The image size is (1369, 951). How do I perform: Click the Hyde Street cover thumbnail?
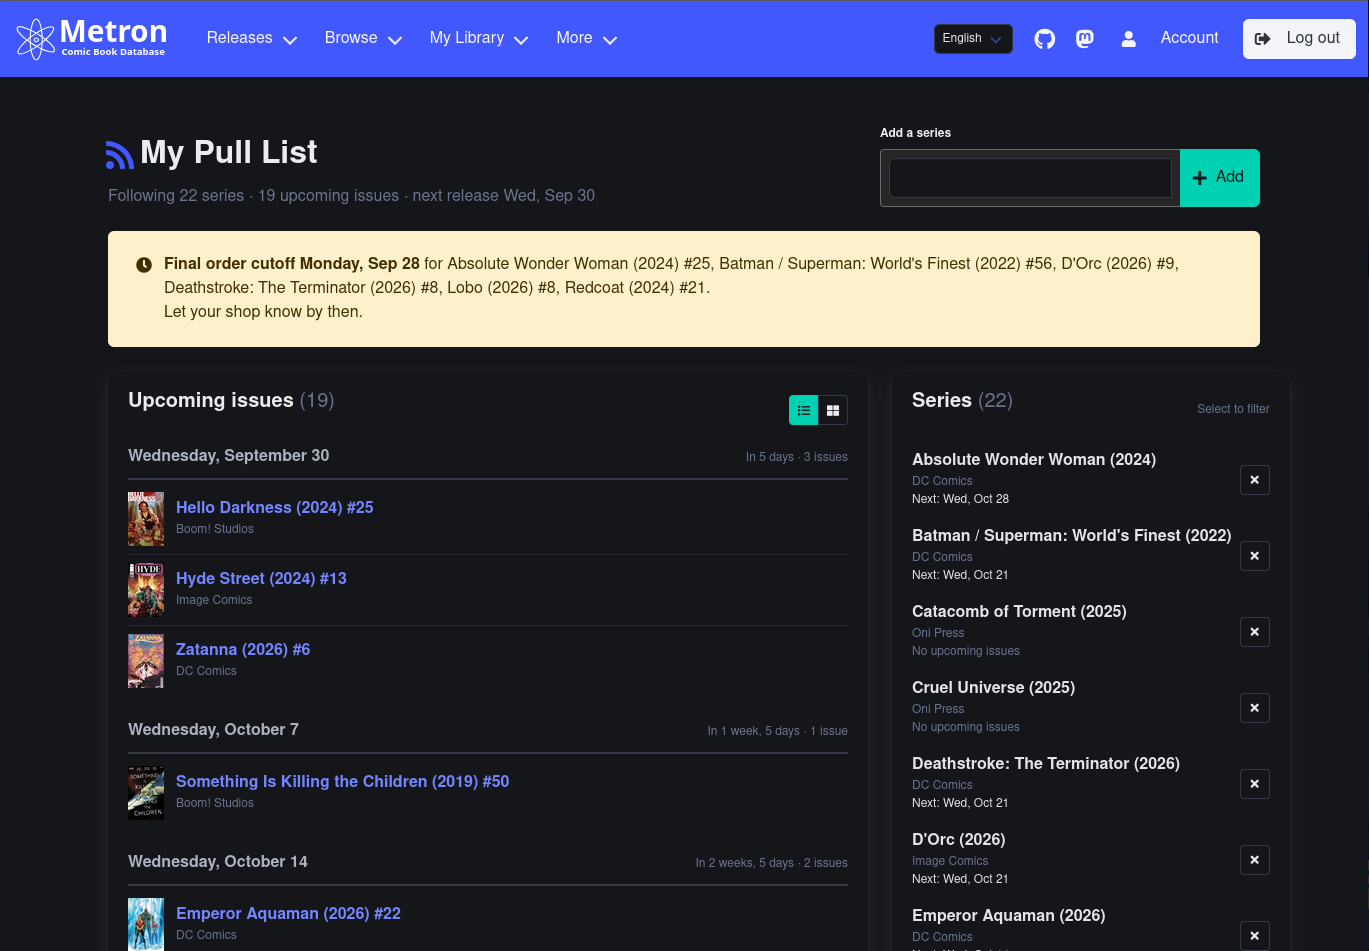[146, 589]
